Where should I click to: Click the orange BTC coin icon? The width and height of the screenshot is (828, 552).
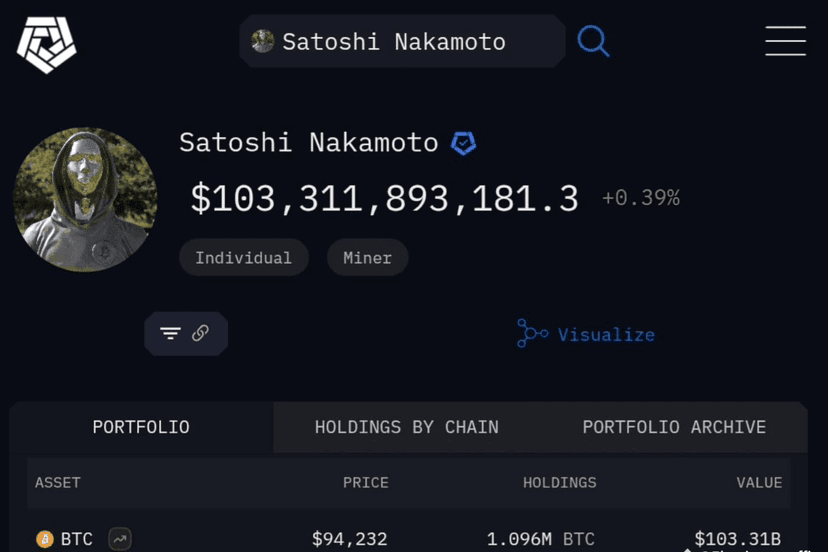[x=45, y=539]
